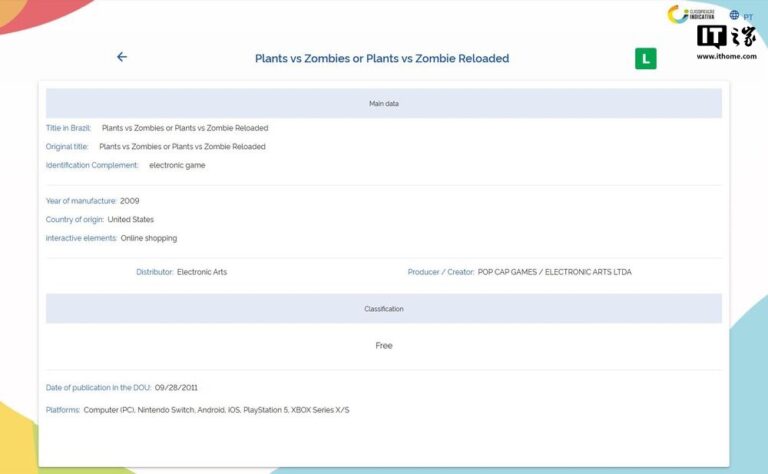Click the Plants vs Zombies page title
This screenshot has width=768, height=474.
[382, 58]
